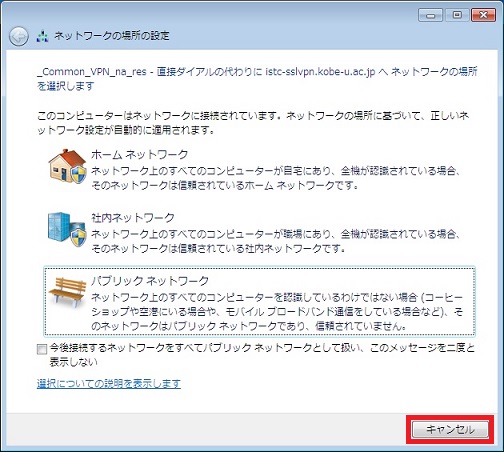Select 社内ネットワーク option title
This screenshot has width=504, height=452.
(x=133, y=218)
